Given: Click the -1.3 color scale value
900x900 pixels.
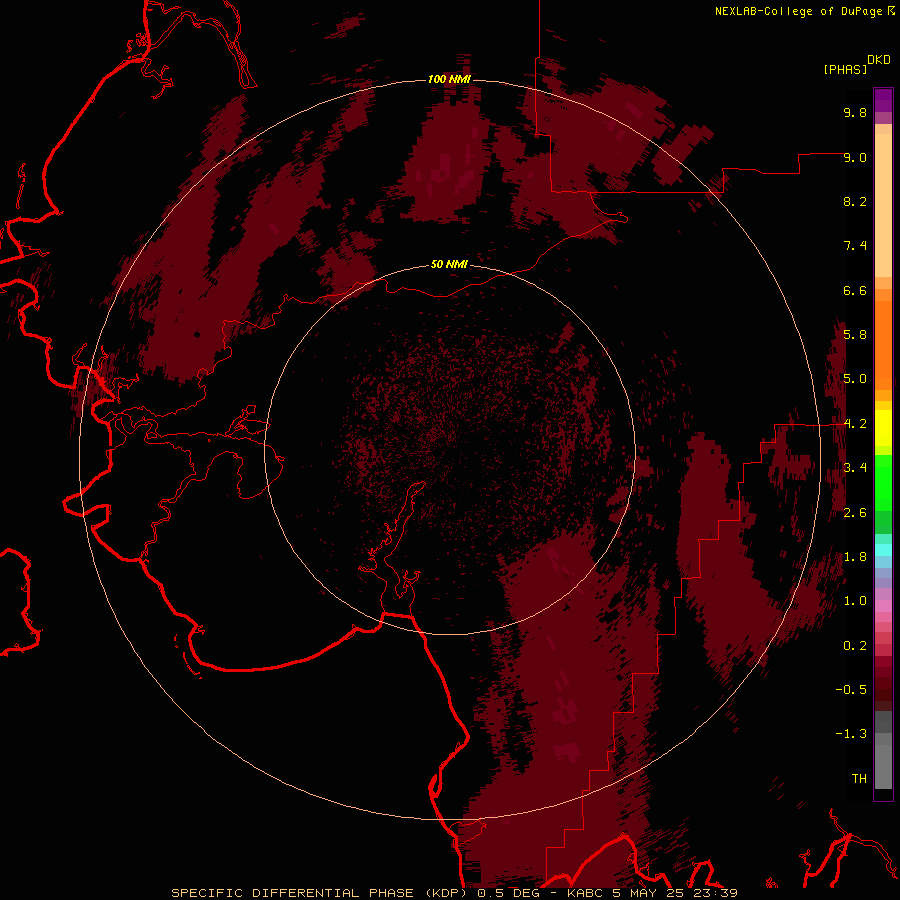Looking at the screenshot, I should tap(851, 734).
